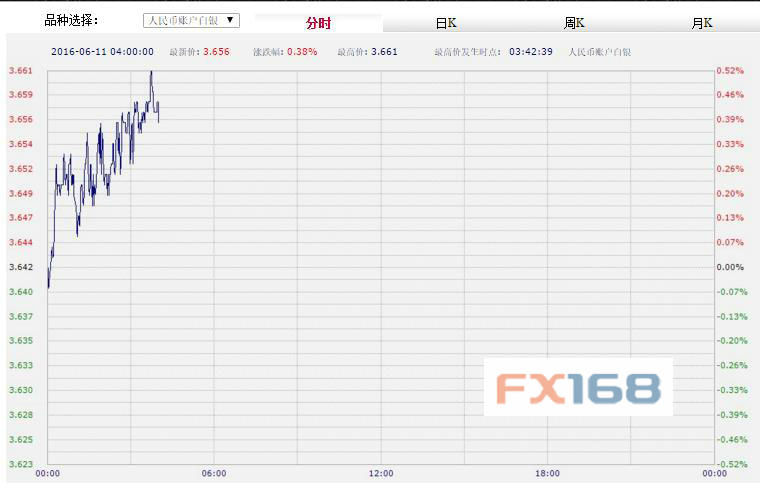Image resolution: width=760 pixels, height=488 pixels.
Task: Click the -0.26% right axis label
Action: (732, 365)
